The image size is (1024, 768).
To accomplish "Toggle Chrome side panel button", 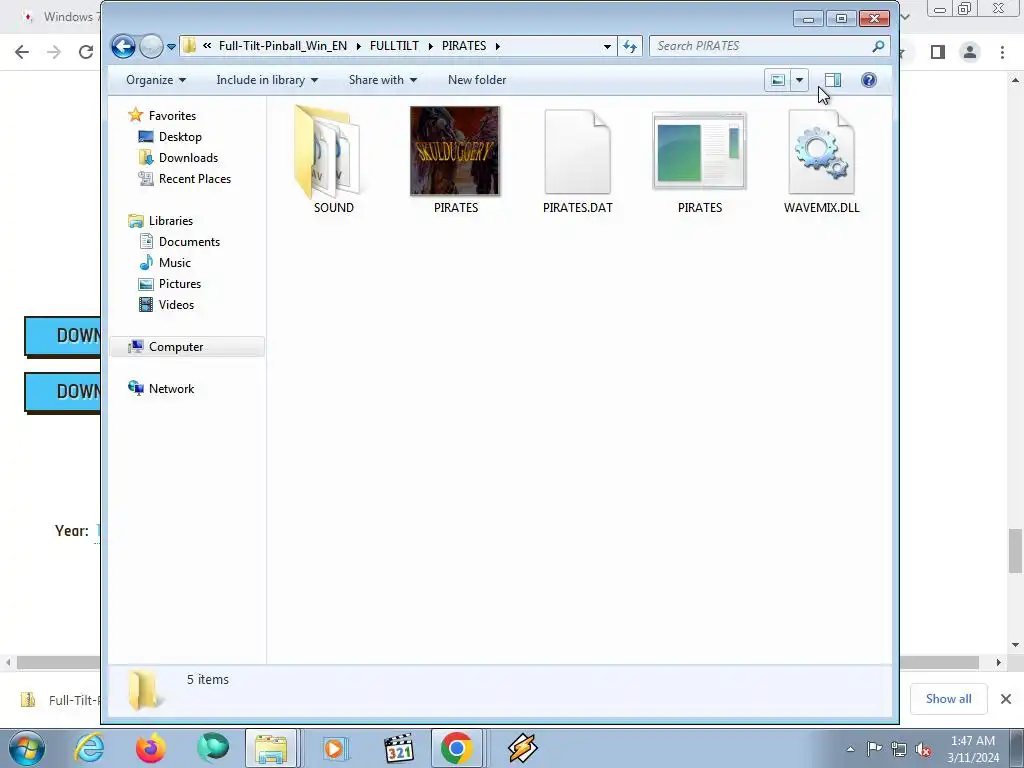I will click(x=938, y=52).
